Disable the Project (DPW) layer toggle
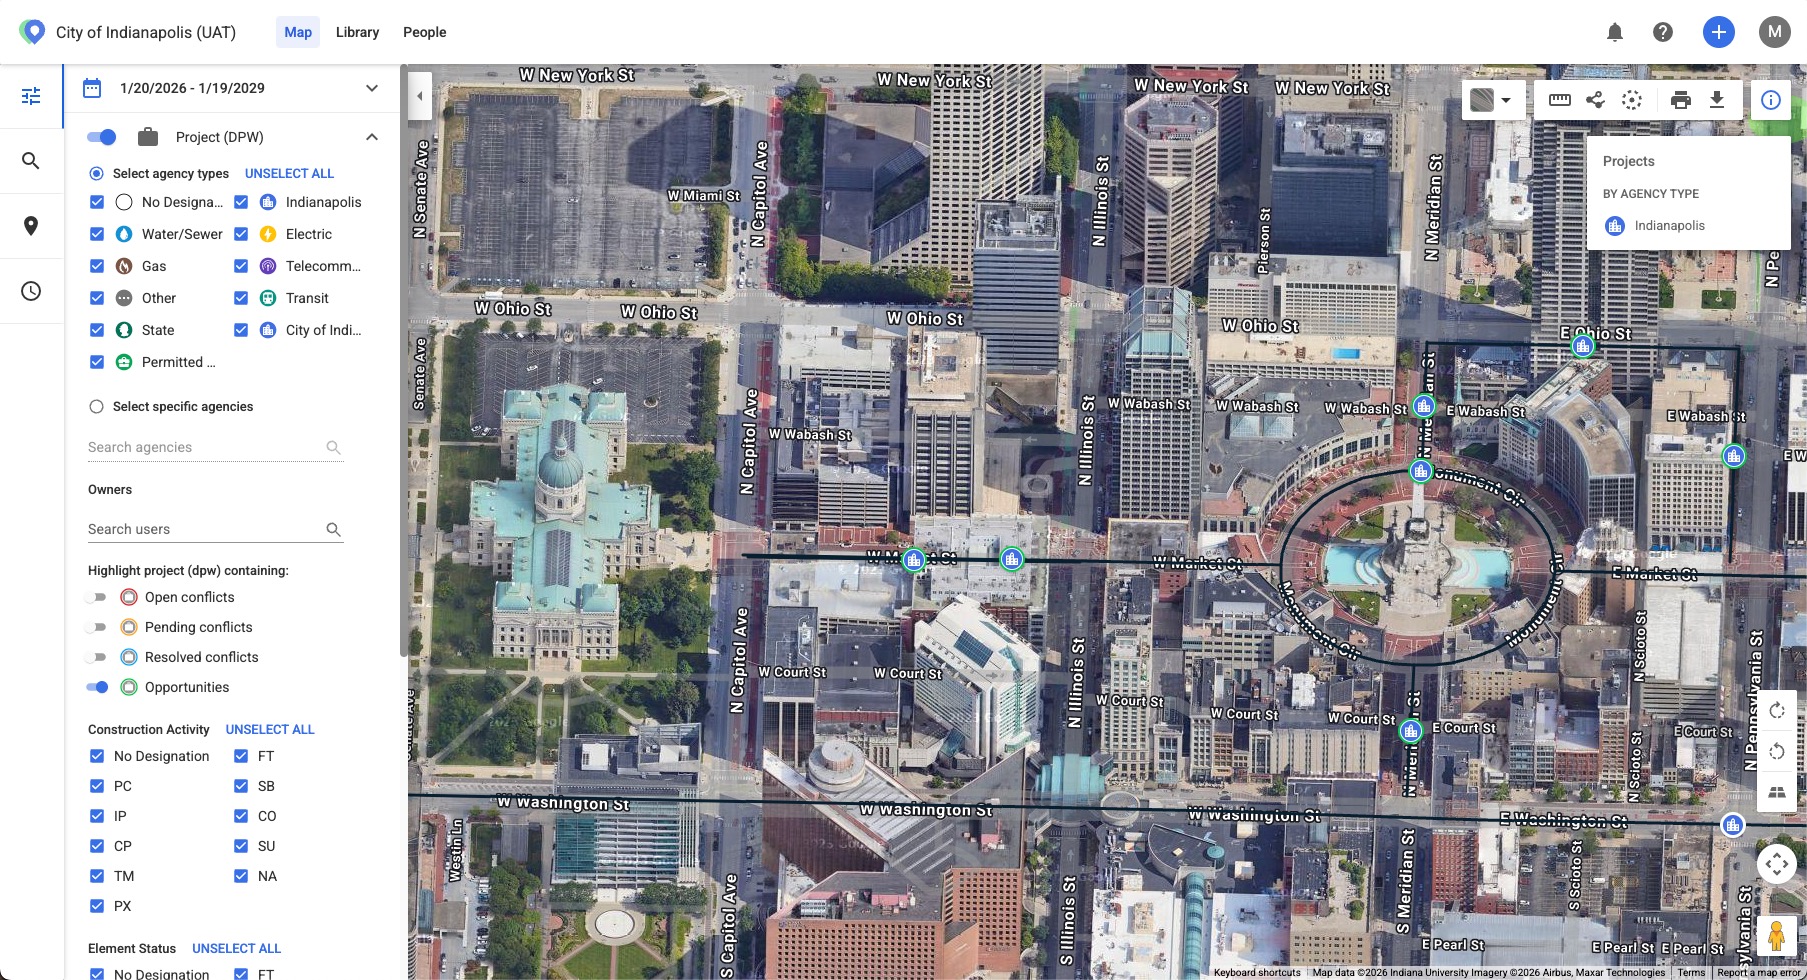1807x980 pixels. click(x=102, y=137)
